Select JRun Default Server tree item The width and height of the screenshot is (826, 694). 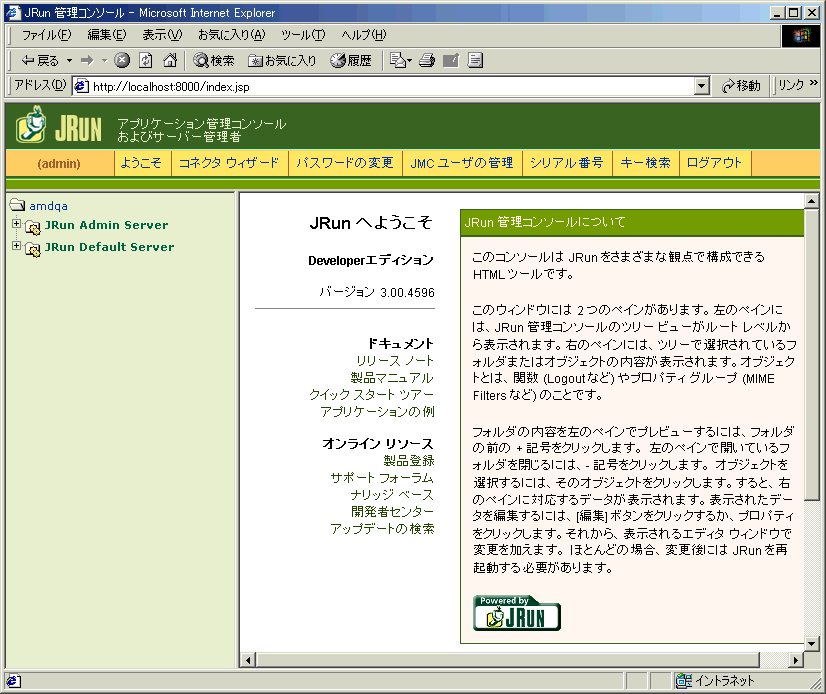[109, 247]
